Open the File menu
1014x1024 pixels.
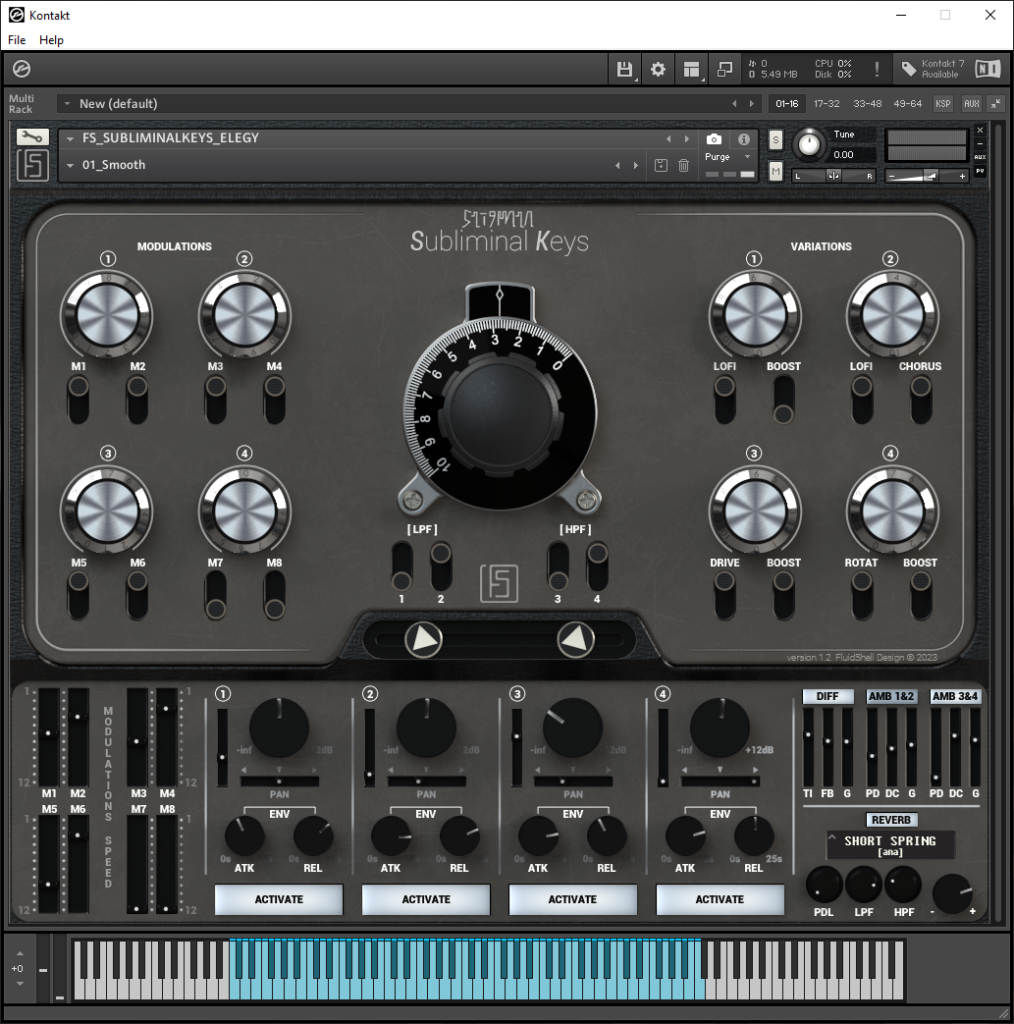pyautogui.click(x=17, y=40)
